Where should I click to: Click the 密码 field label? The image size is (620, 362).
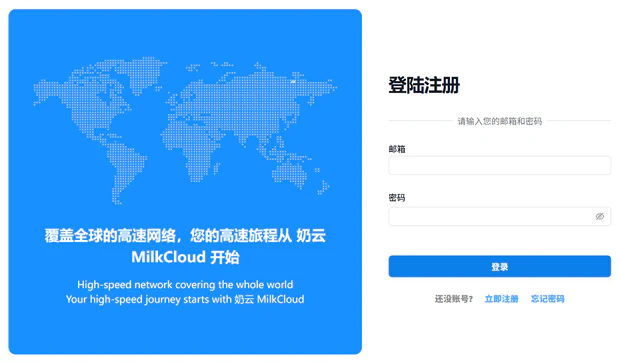coord(397,198)
